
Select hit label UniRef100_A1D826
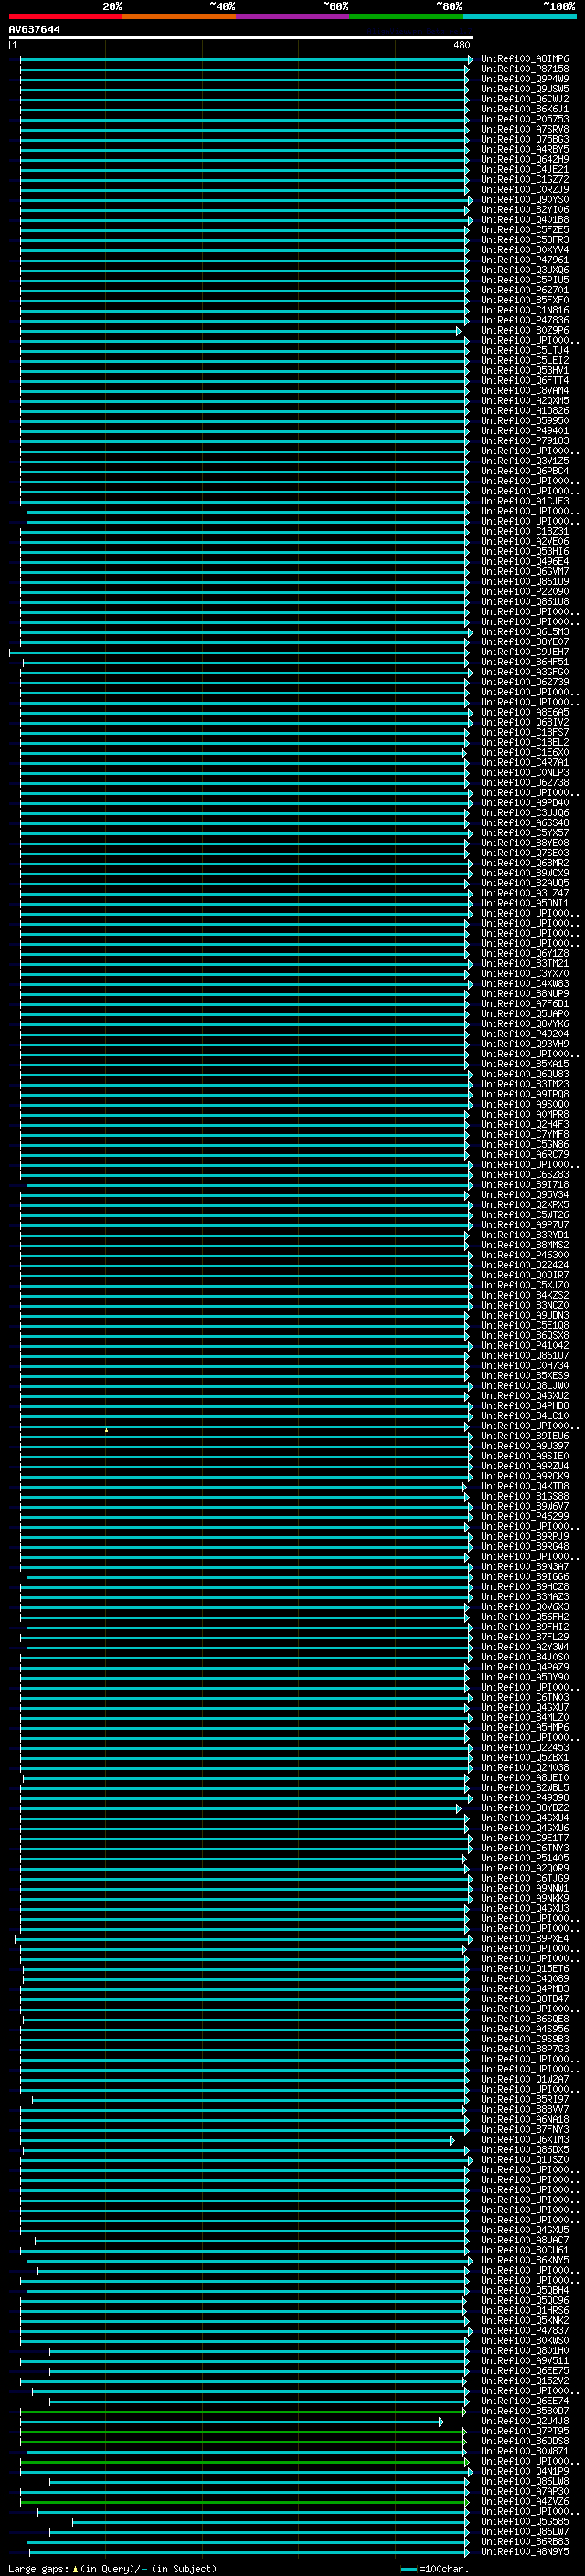[524, 411]
